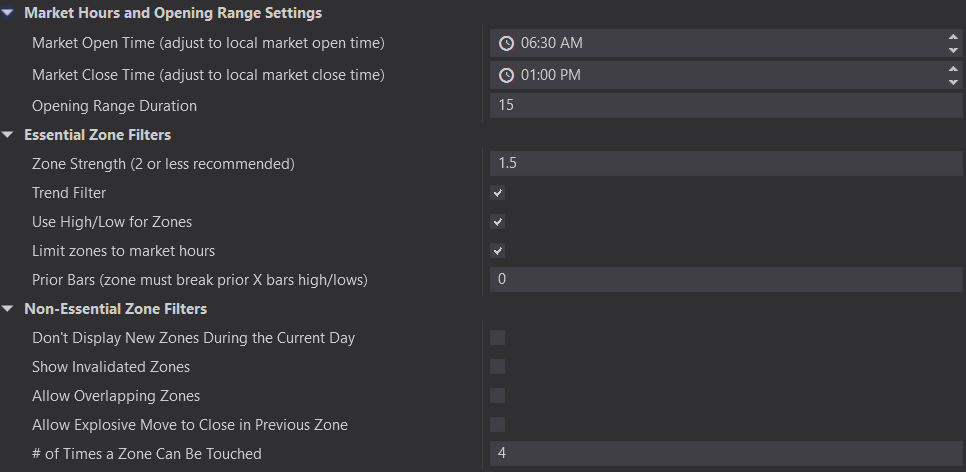966x472 pixels.
Task: Click clock icon in Market Open Time field
Action: coord(506,43)
